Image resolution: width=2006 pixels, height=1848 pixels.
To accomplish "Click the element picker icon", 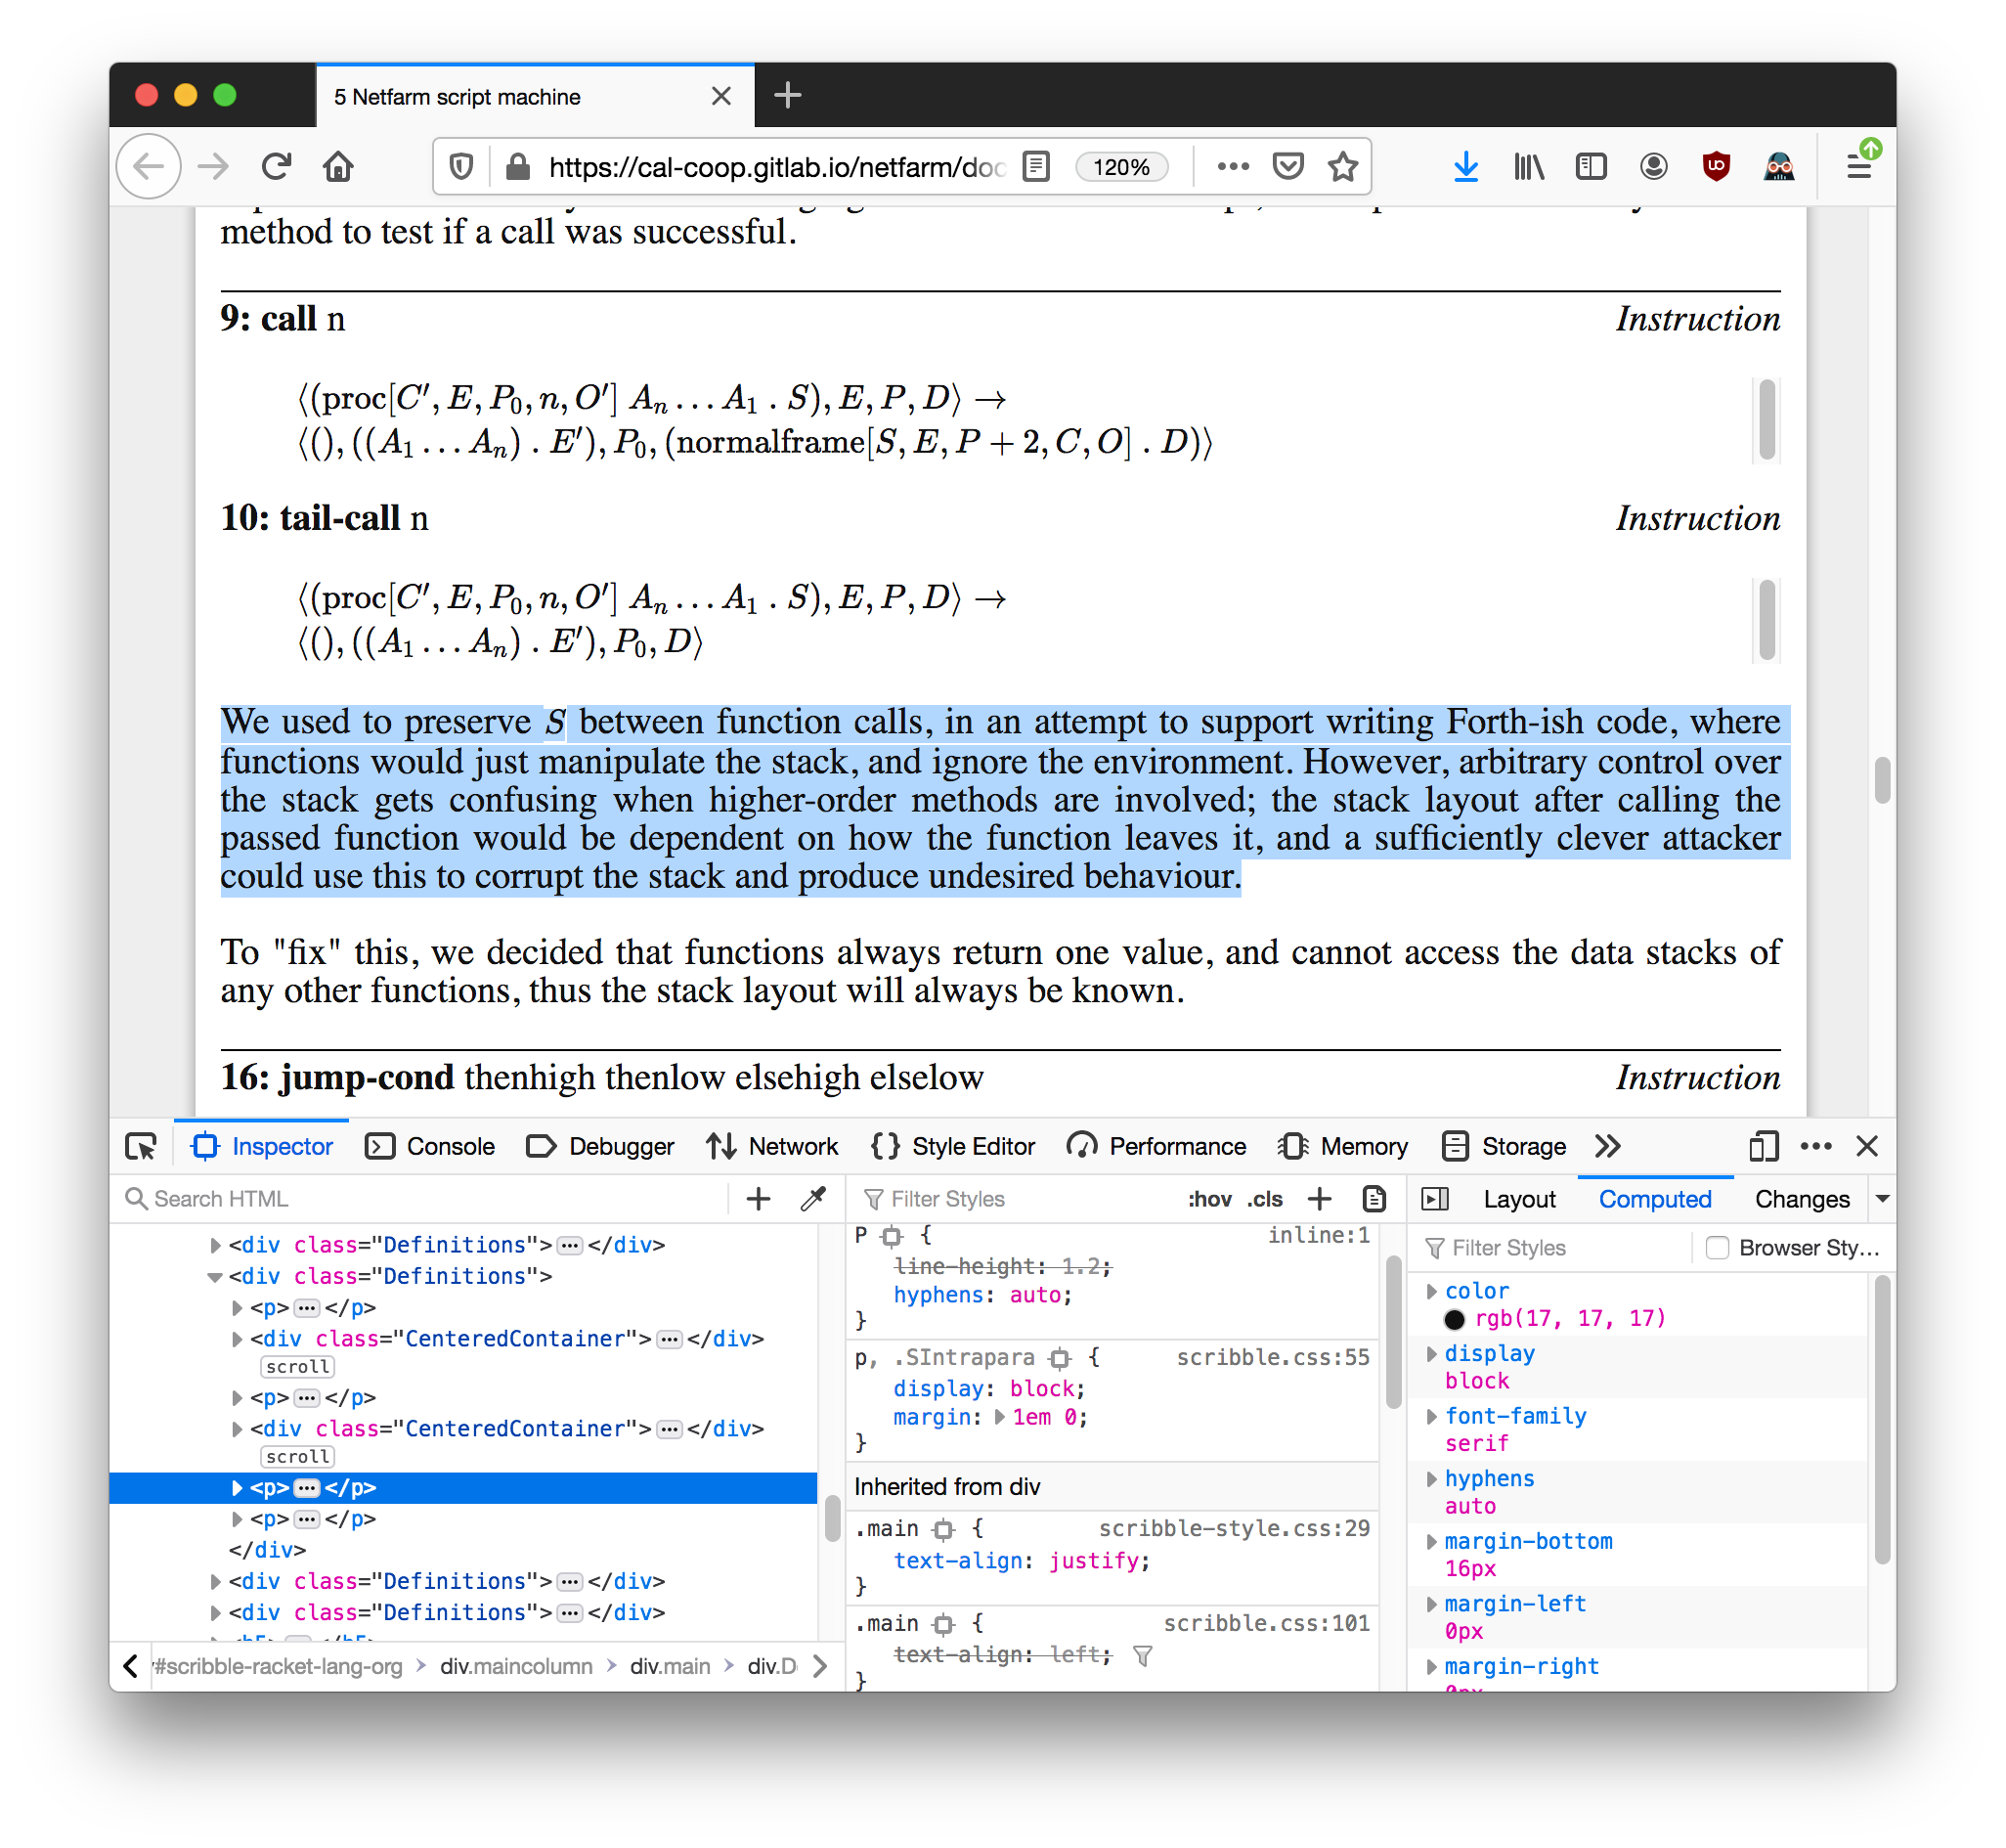I will coord(141,1146).
